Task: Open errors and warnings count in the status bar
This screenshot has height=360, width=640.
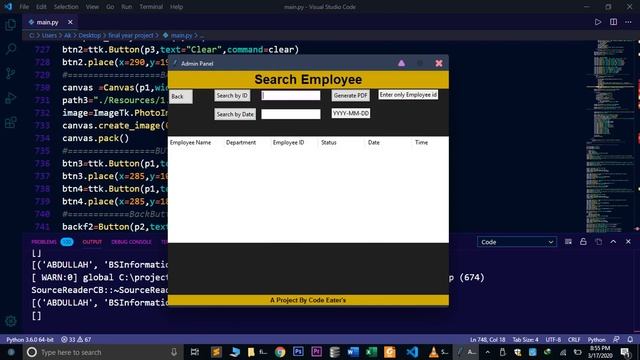Action: [x=76, y=340]
